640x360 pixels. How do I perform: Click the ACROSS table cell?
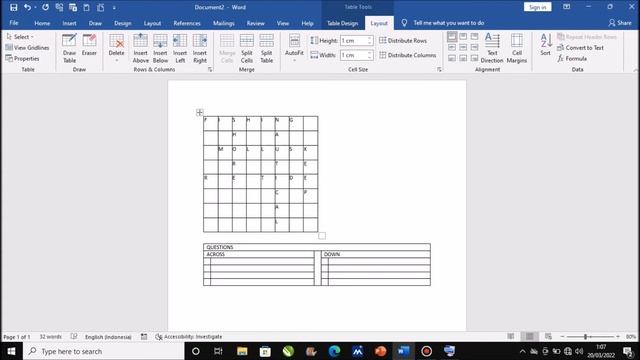(x=259, y=254)
